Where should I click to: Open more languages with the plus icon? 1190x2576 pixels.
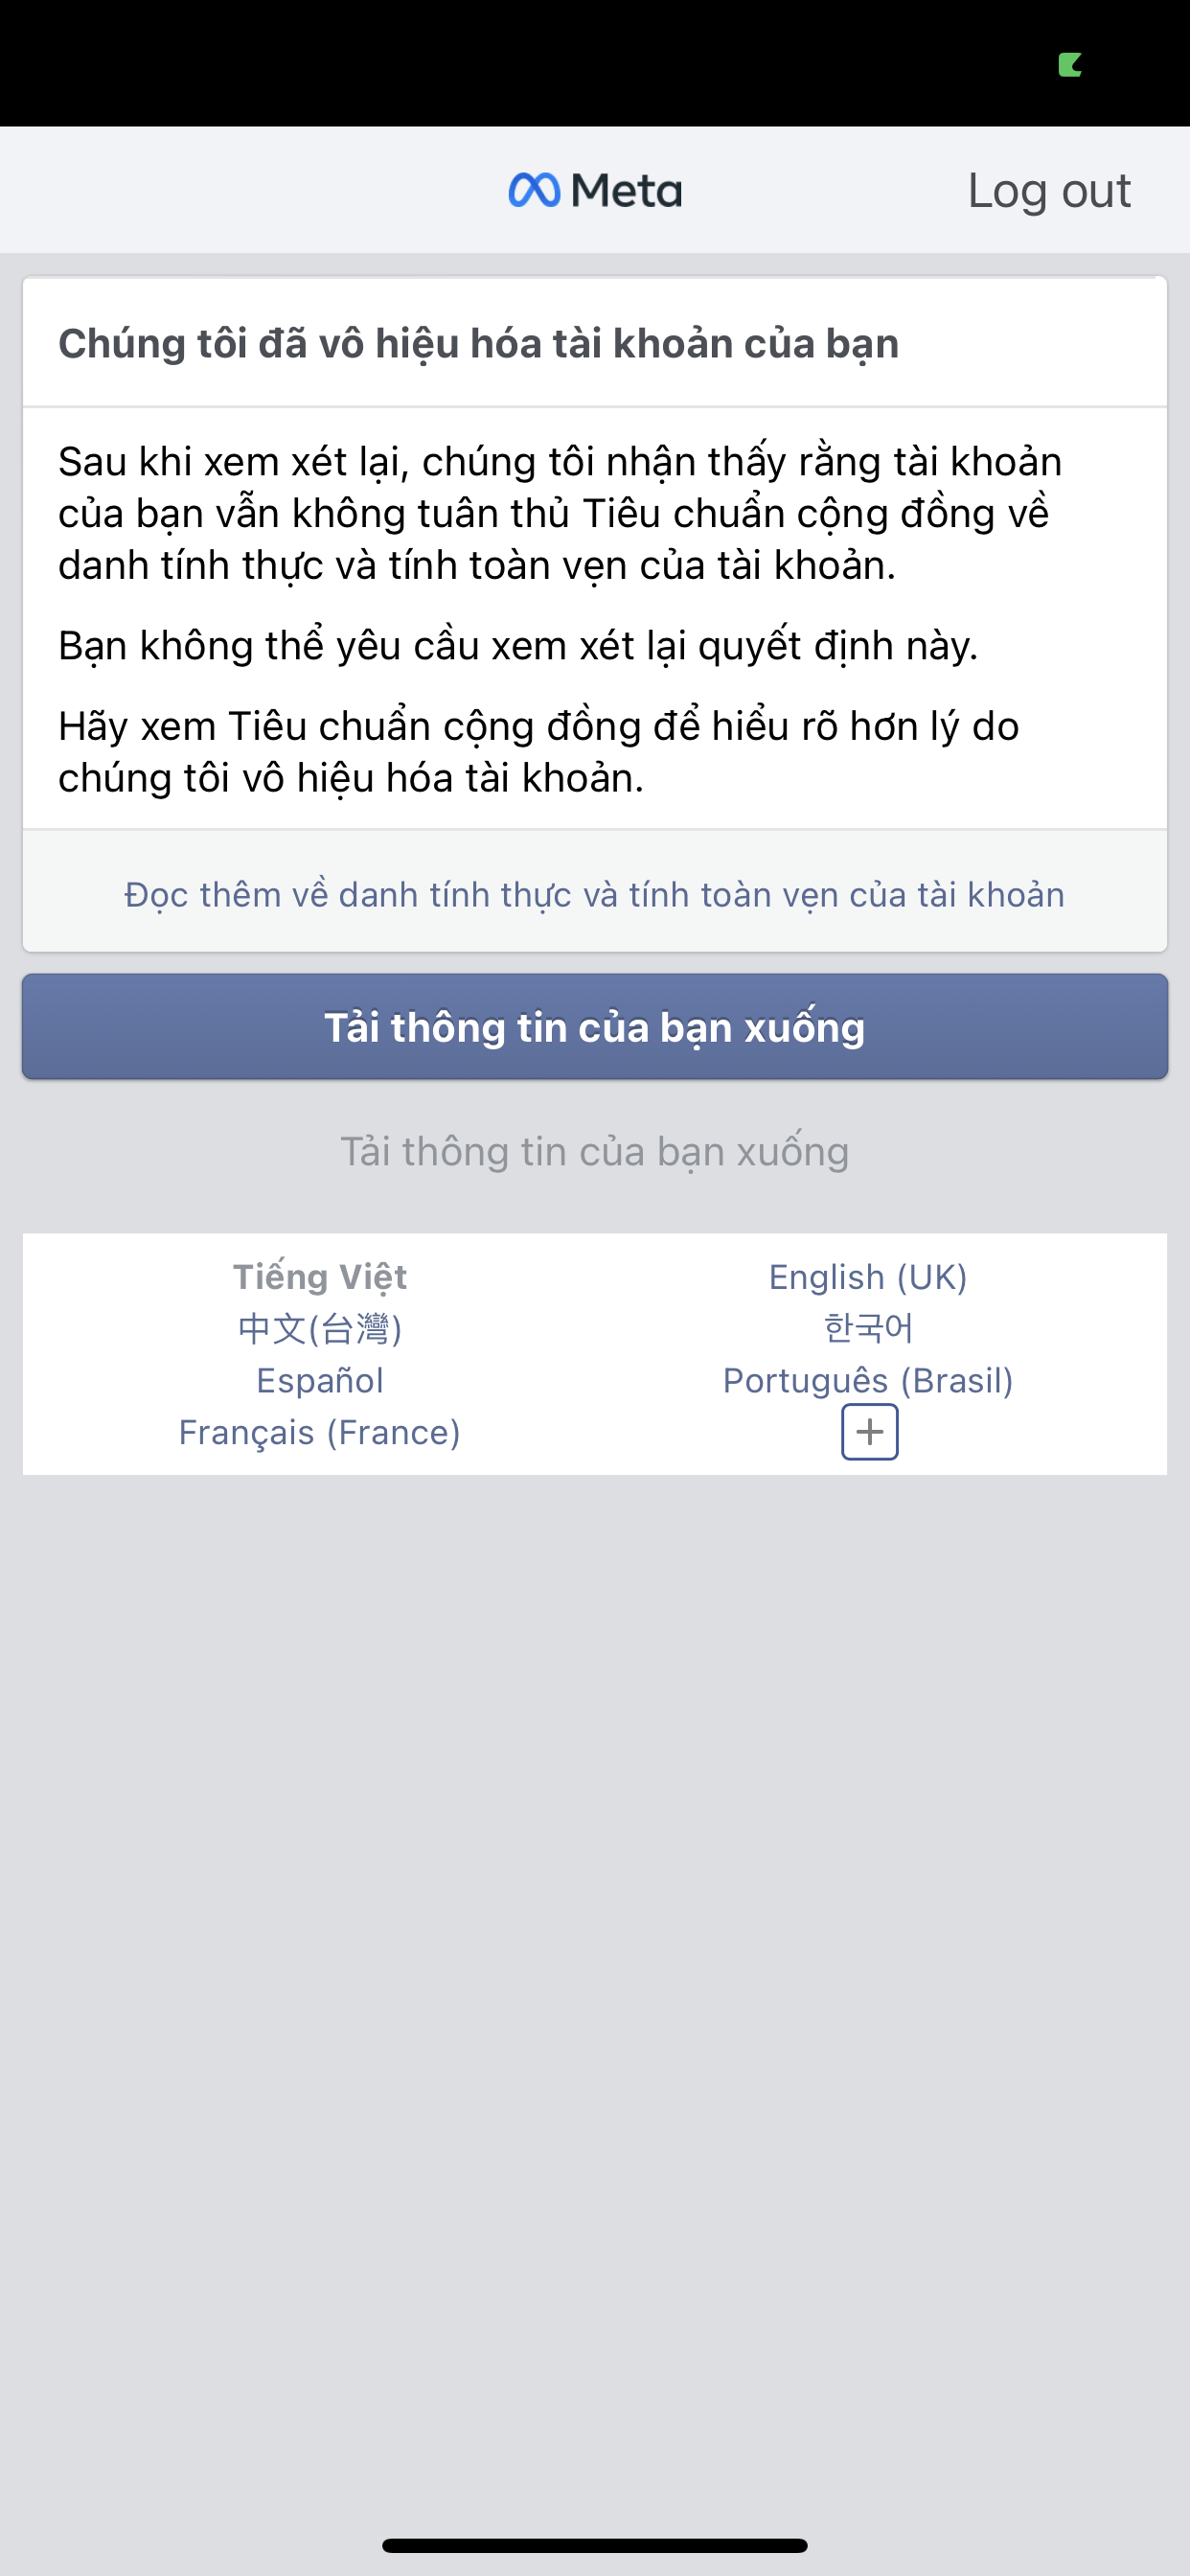[x=869, y=1432]
